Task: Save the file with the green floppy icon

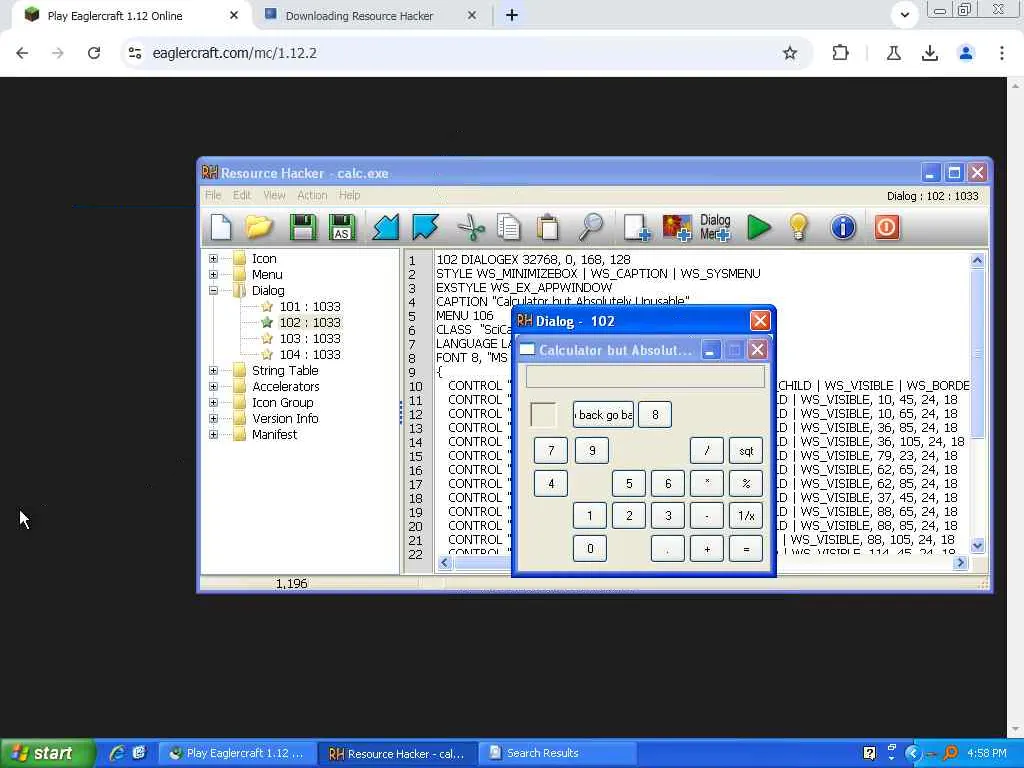Action: click(302, 227)
